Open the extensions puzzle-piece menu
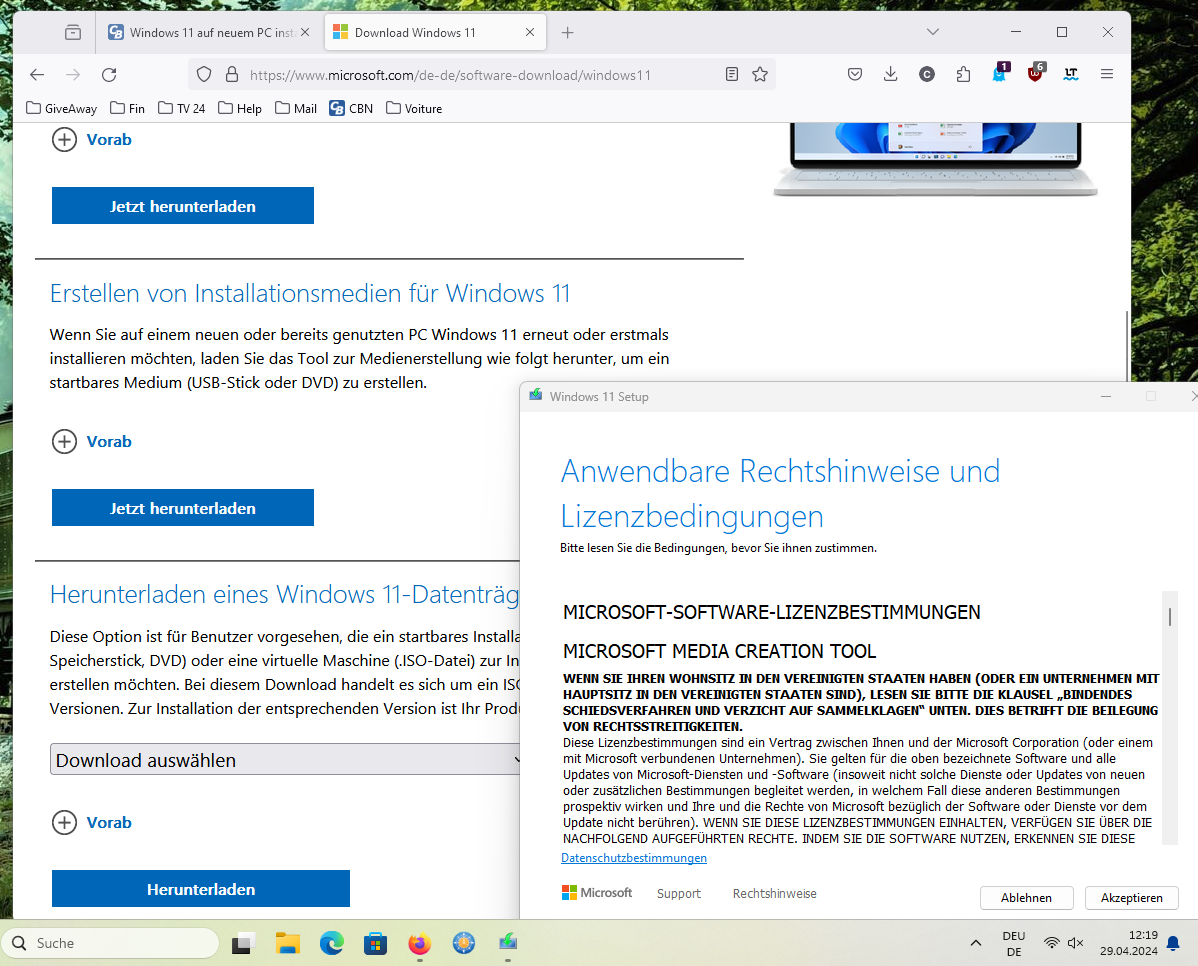Image resolution: width=1198 pixels, height=966 pixels. [963, 74]
